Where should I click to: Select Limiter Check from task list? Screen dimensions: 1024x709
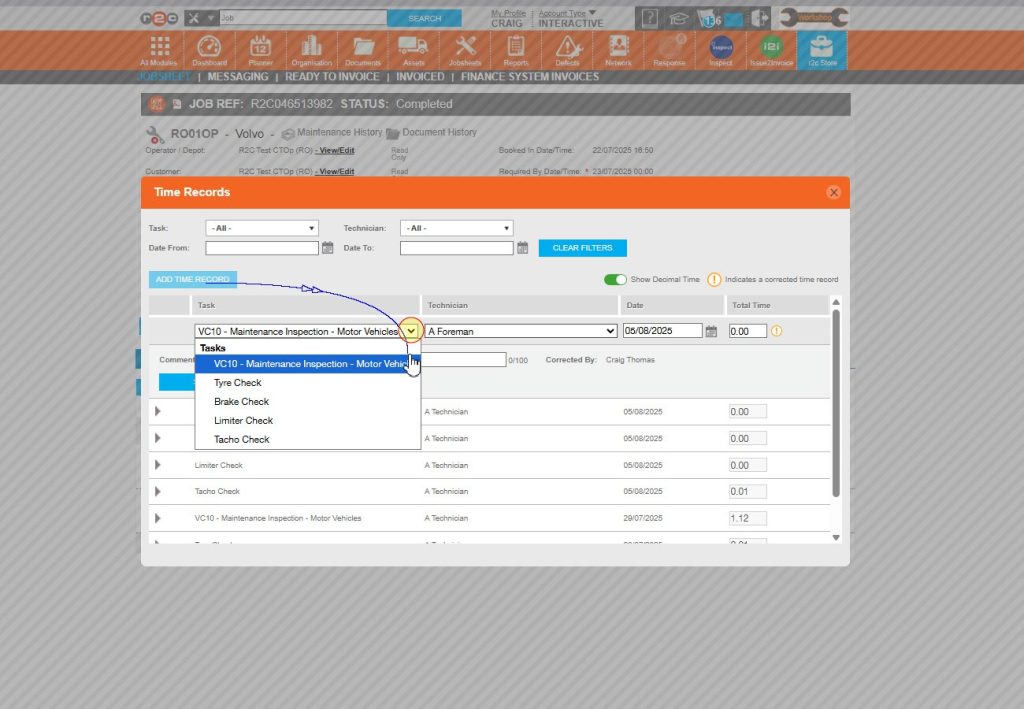coord(308,420)
